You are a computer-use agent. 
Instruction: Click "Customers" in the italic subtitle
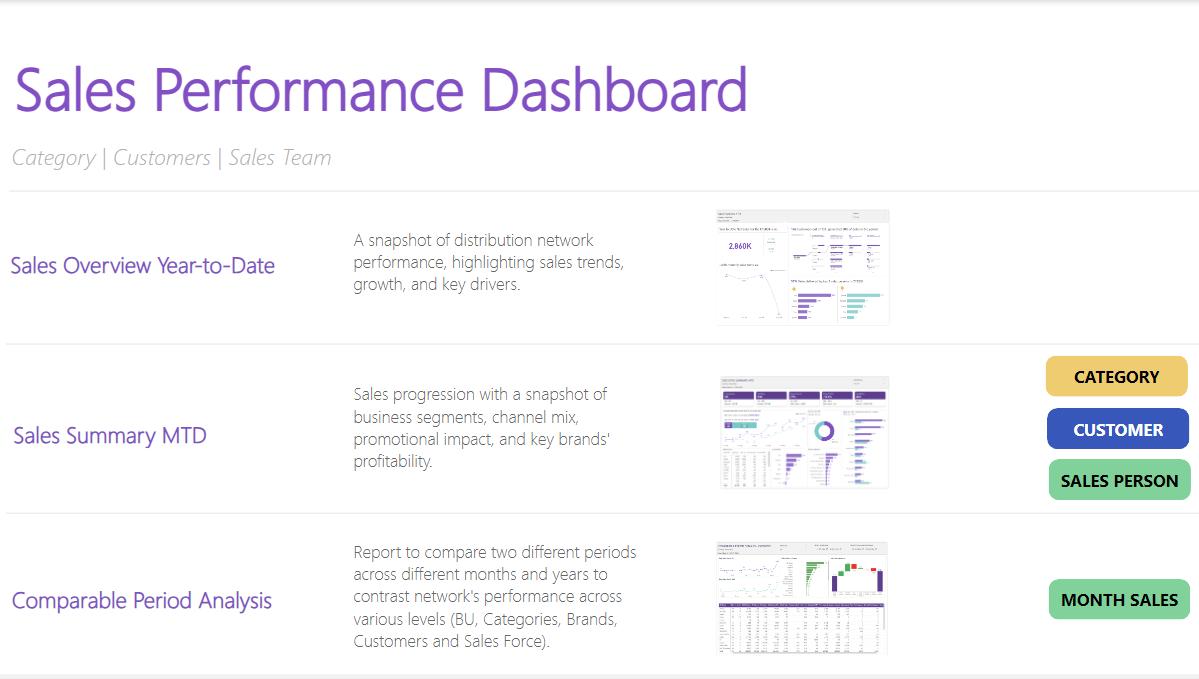point(162,158)
